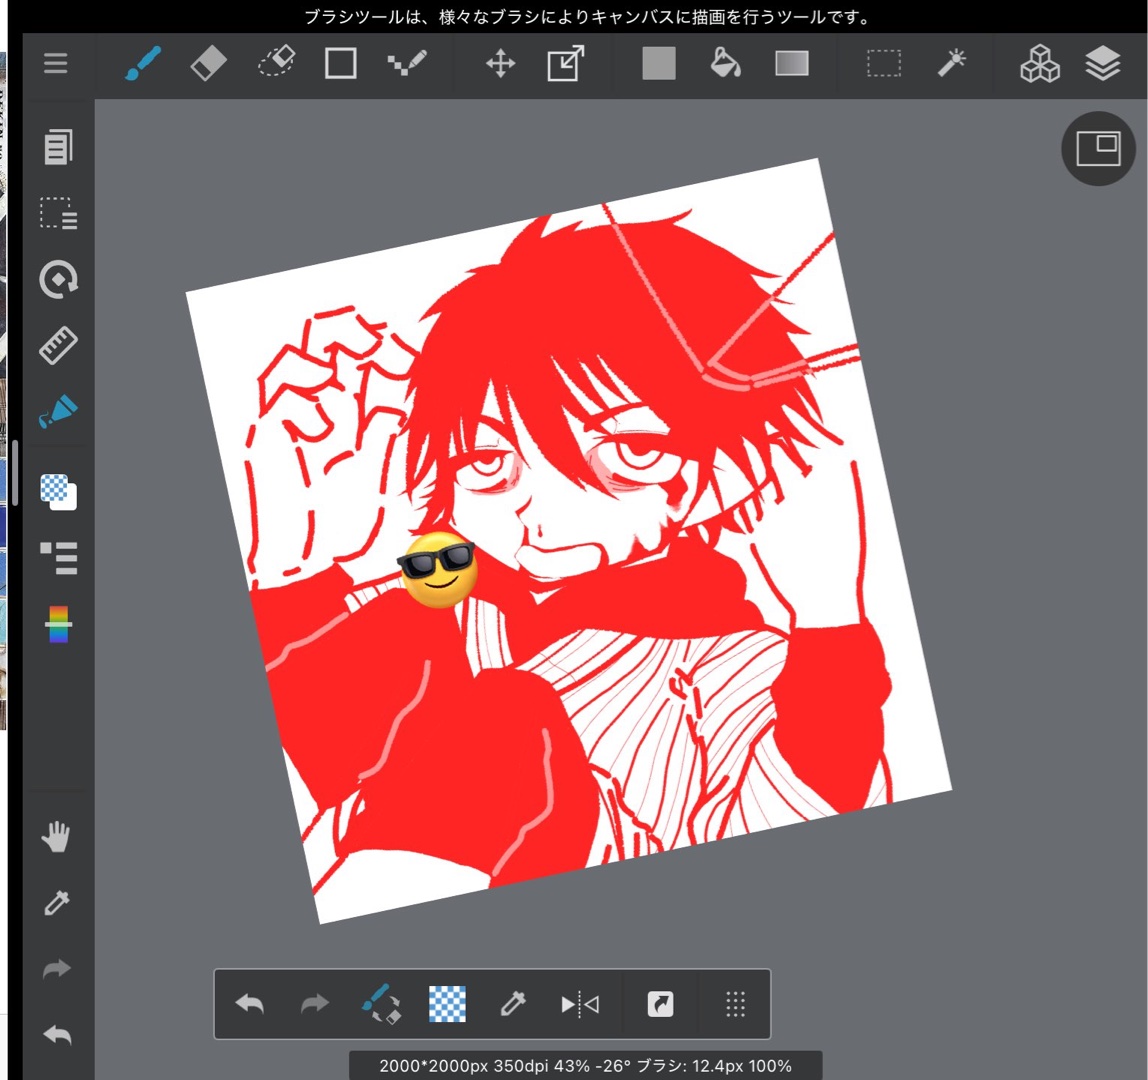
Task: Select the rectangular selection tool
Action: 884,64
